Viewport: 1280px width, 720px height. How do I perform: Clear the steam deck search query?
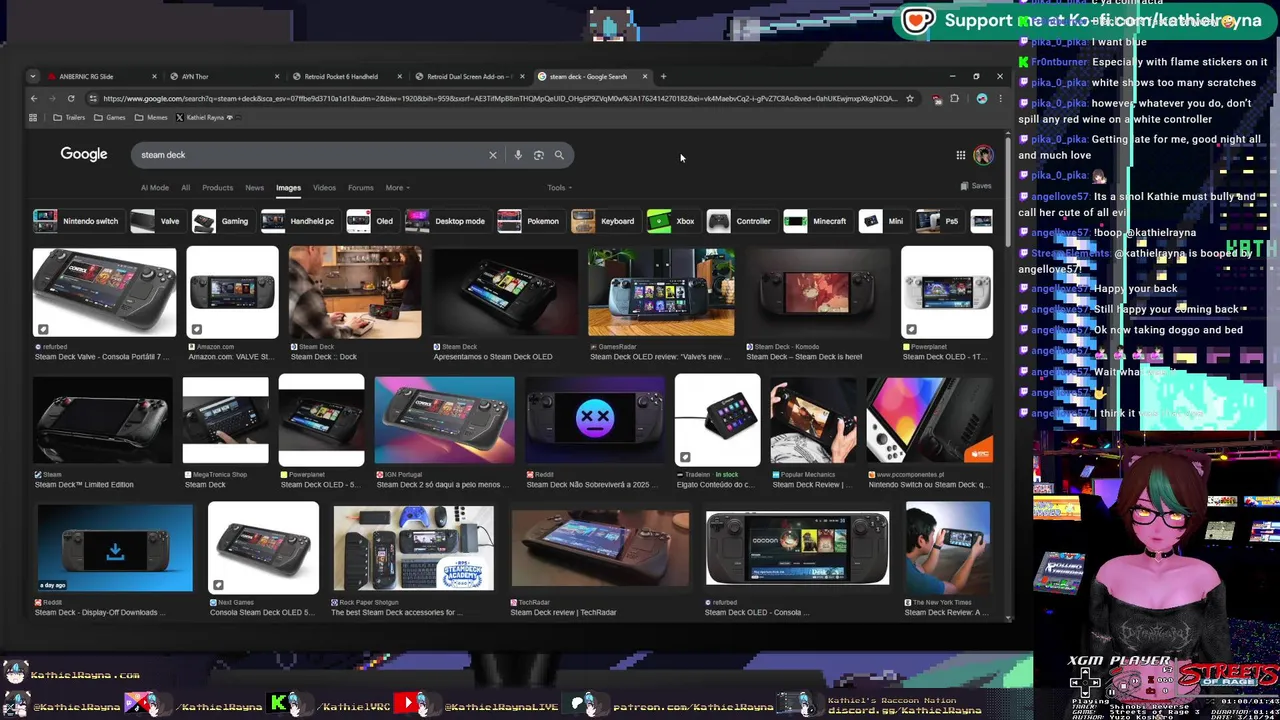[x=492, y=155]
